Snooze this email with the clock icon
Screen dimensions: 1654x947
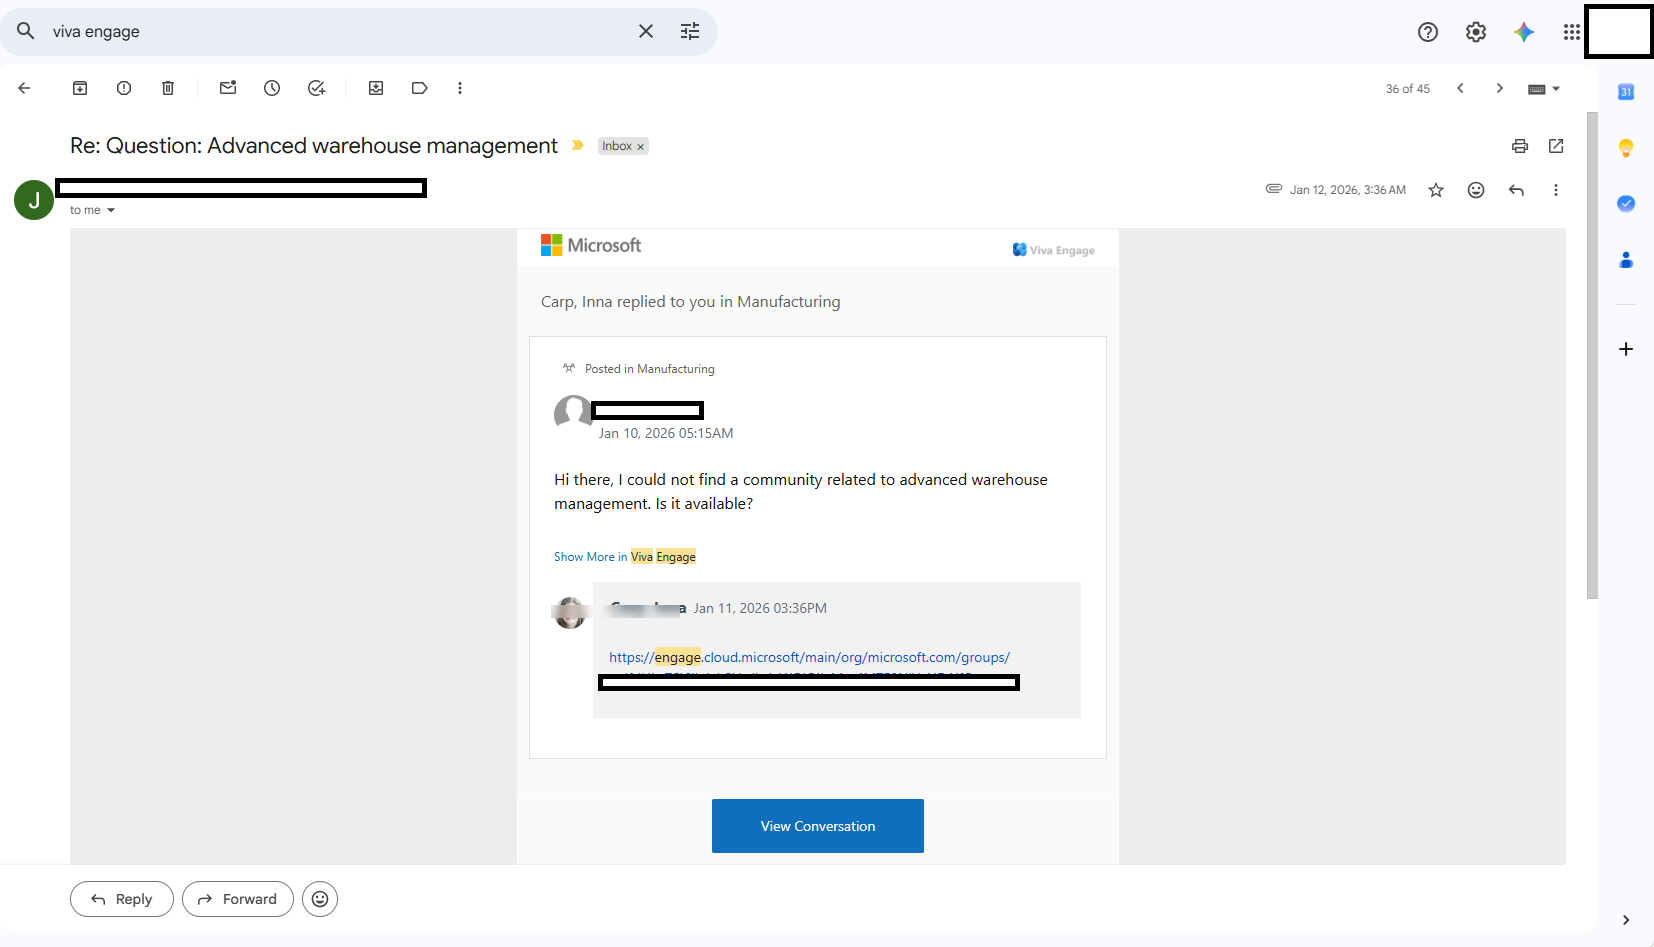tap(272, 88)
